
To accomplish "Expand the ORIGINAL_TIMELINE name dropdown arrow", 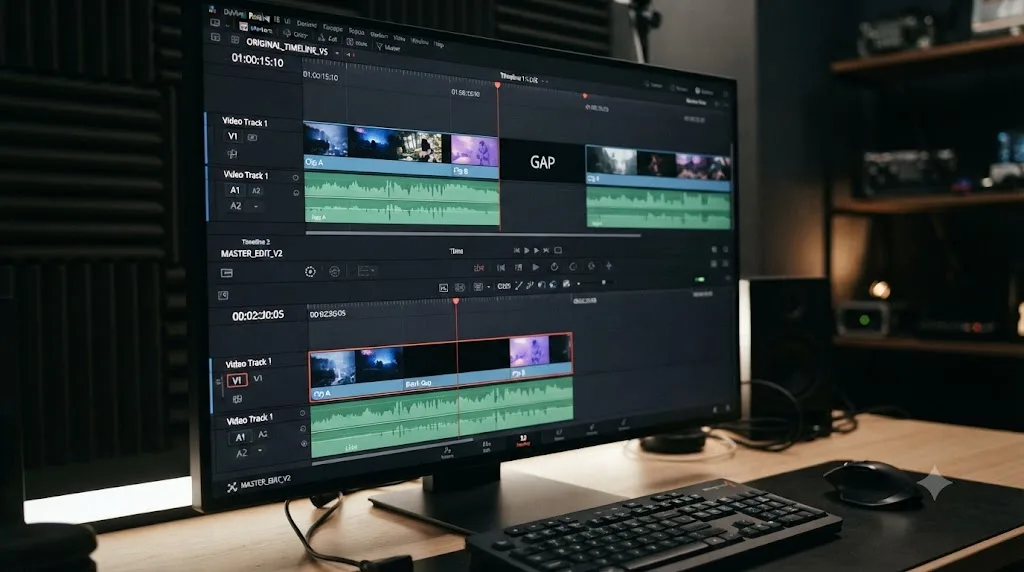I will (337, 53).
